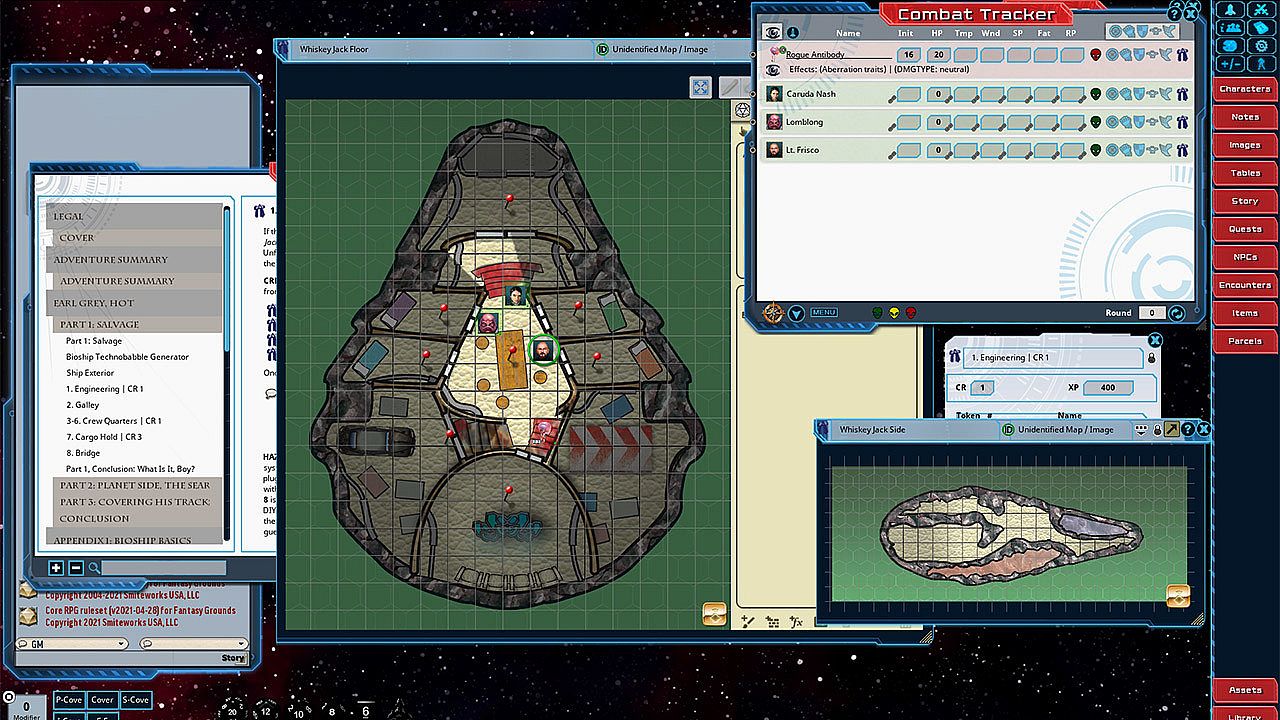1280x720 pixels.
Task: Open Combat Tracker help icon
Action: [x=1175, y=13]
